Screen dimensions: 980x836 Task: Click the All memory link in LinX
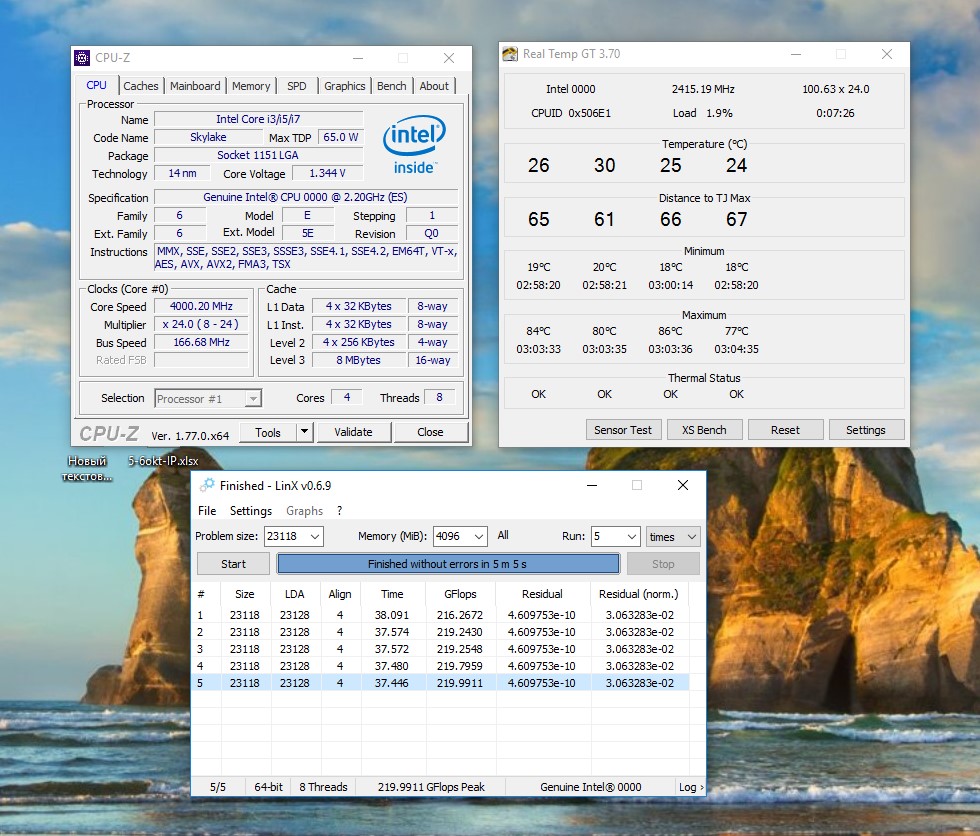[x=503, y=535]
